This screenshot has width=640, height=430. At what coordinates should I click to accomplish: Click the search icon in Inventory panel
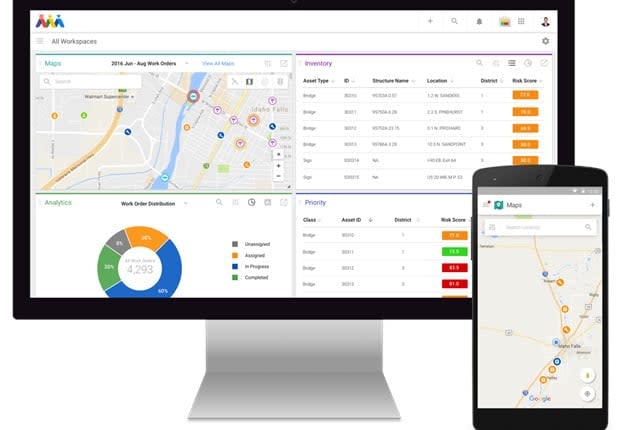[x=480, y=63]
